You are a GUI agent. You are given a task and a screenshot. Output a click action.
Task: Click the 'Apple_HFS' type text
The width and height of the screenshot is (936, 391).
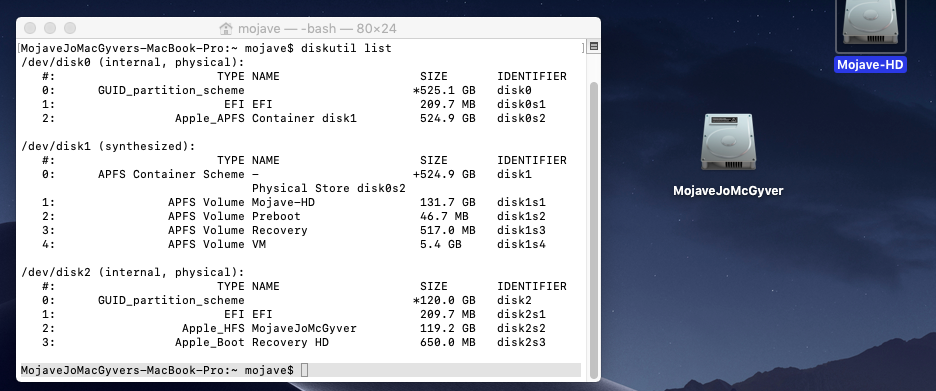click(213, 328)
